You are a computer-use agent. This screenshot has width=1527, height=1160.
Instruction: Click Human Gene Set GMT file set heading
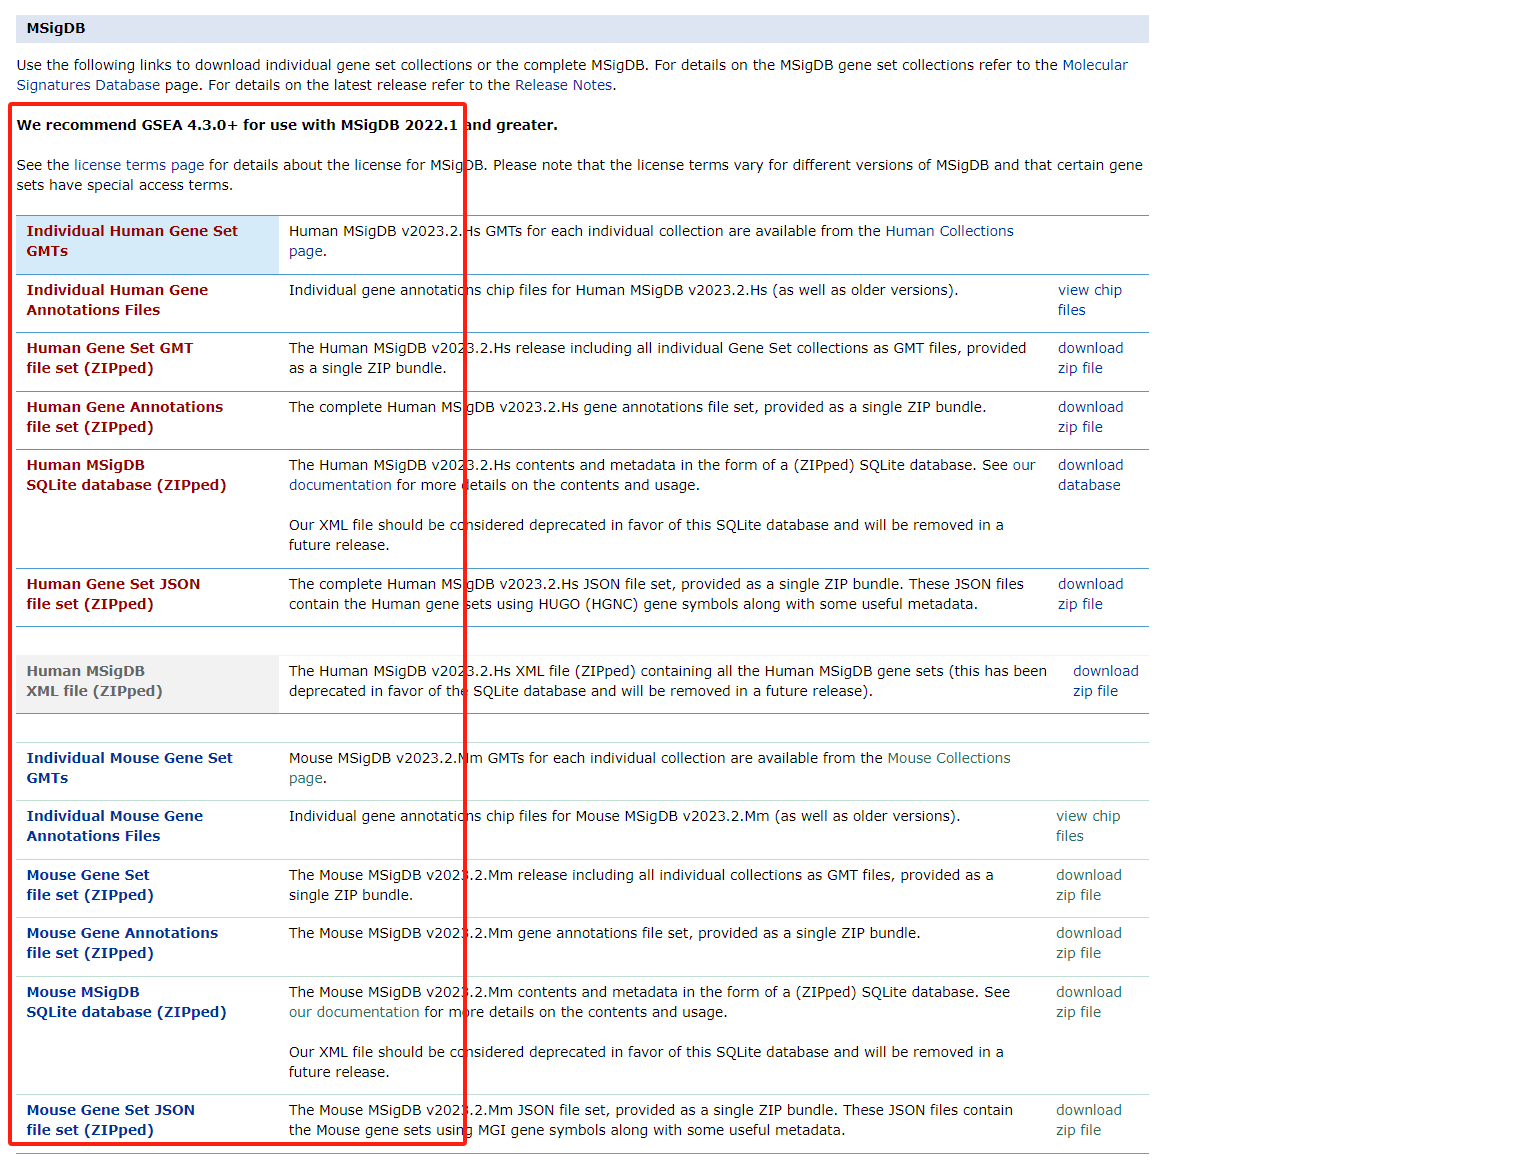pyautogui.click(x=110, y=358)
